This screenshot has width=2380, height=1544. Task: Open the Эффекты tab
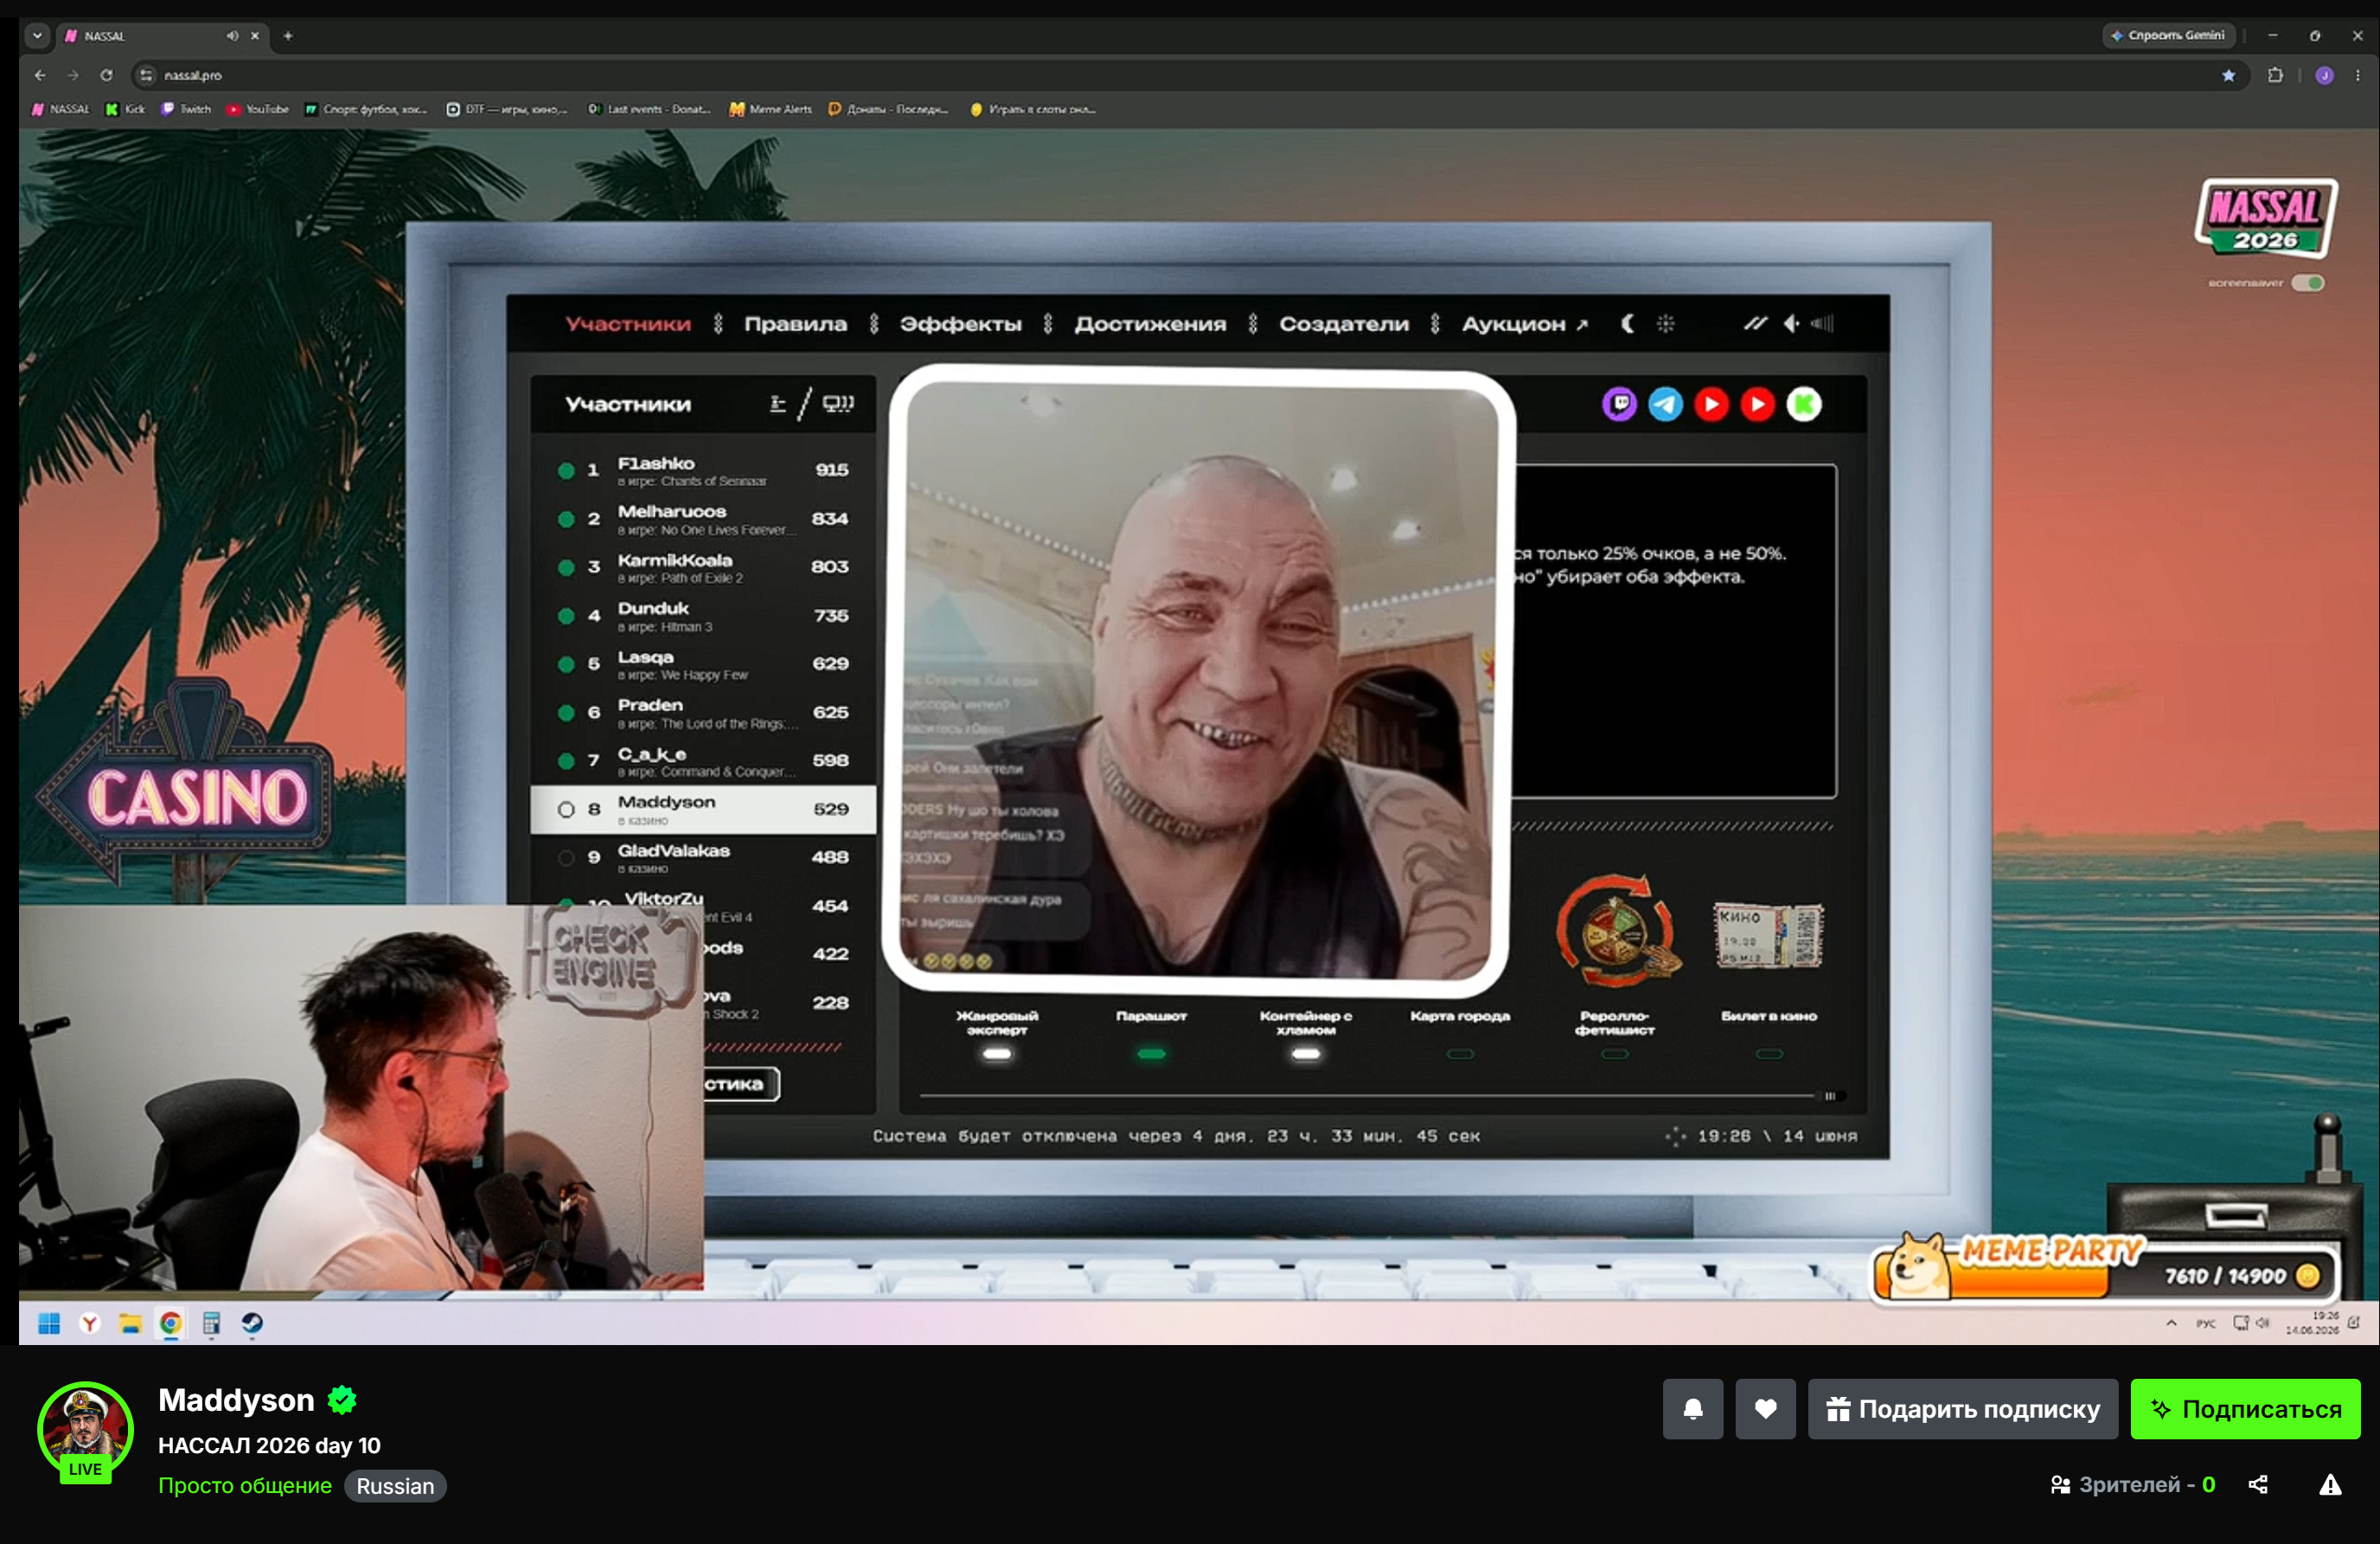coord(960,323)
